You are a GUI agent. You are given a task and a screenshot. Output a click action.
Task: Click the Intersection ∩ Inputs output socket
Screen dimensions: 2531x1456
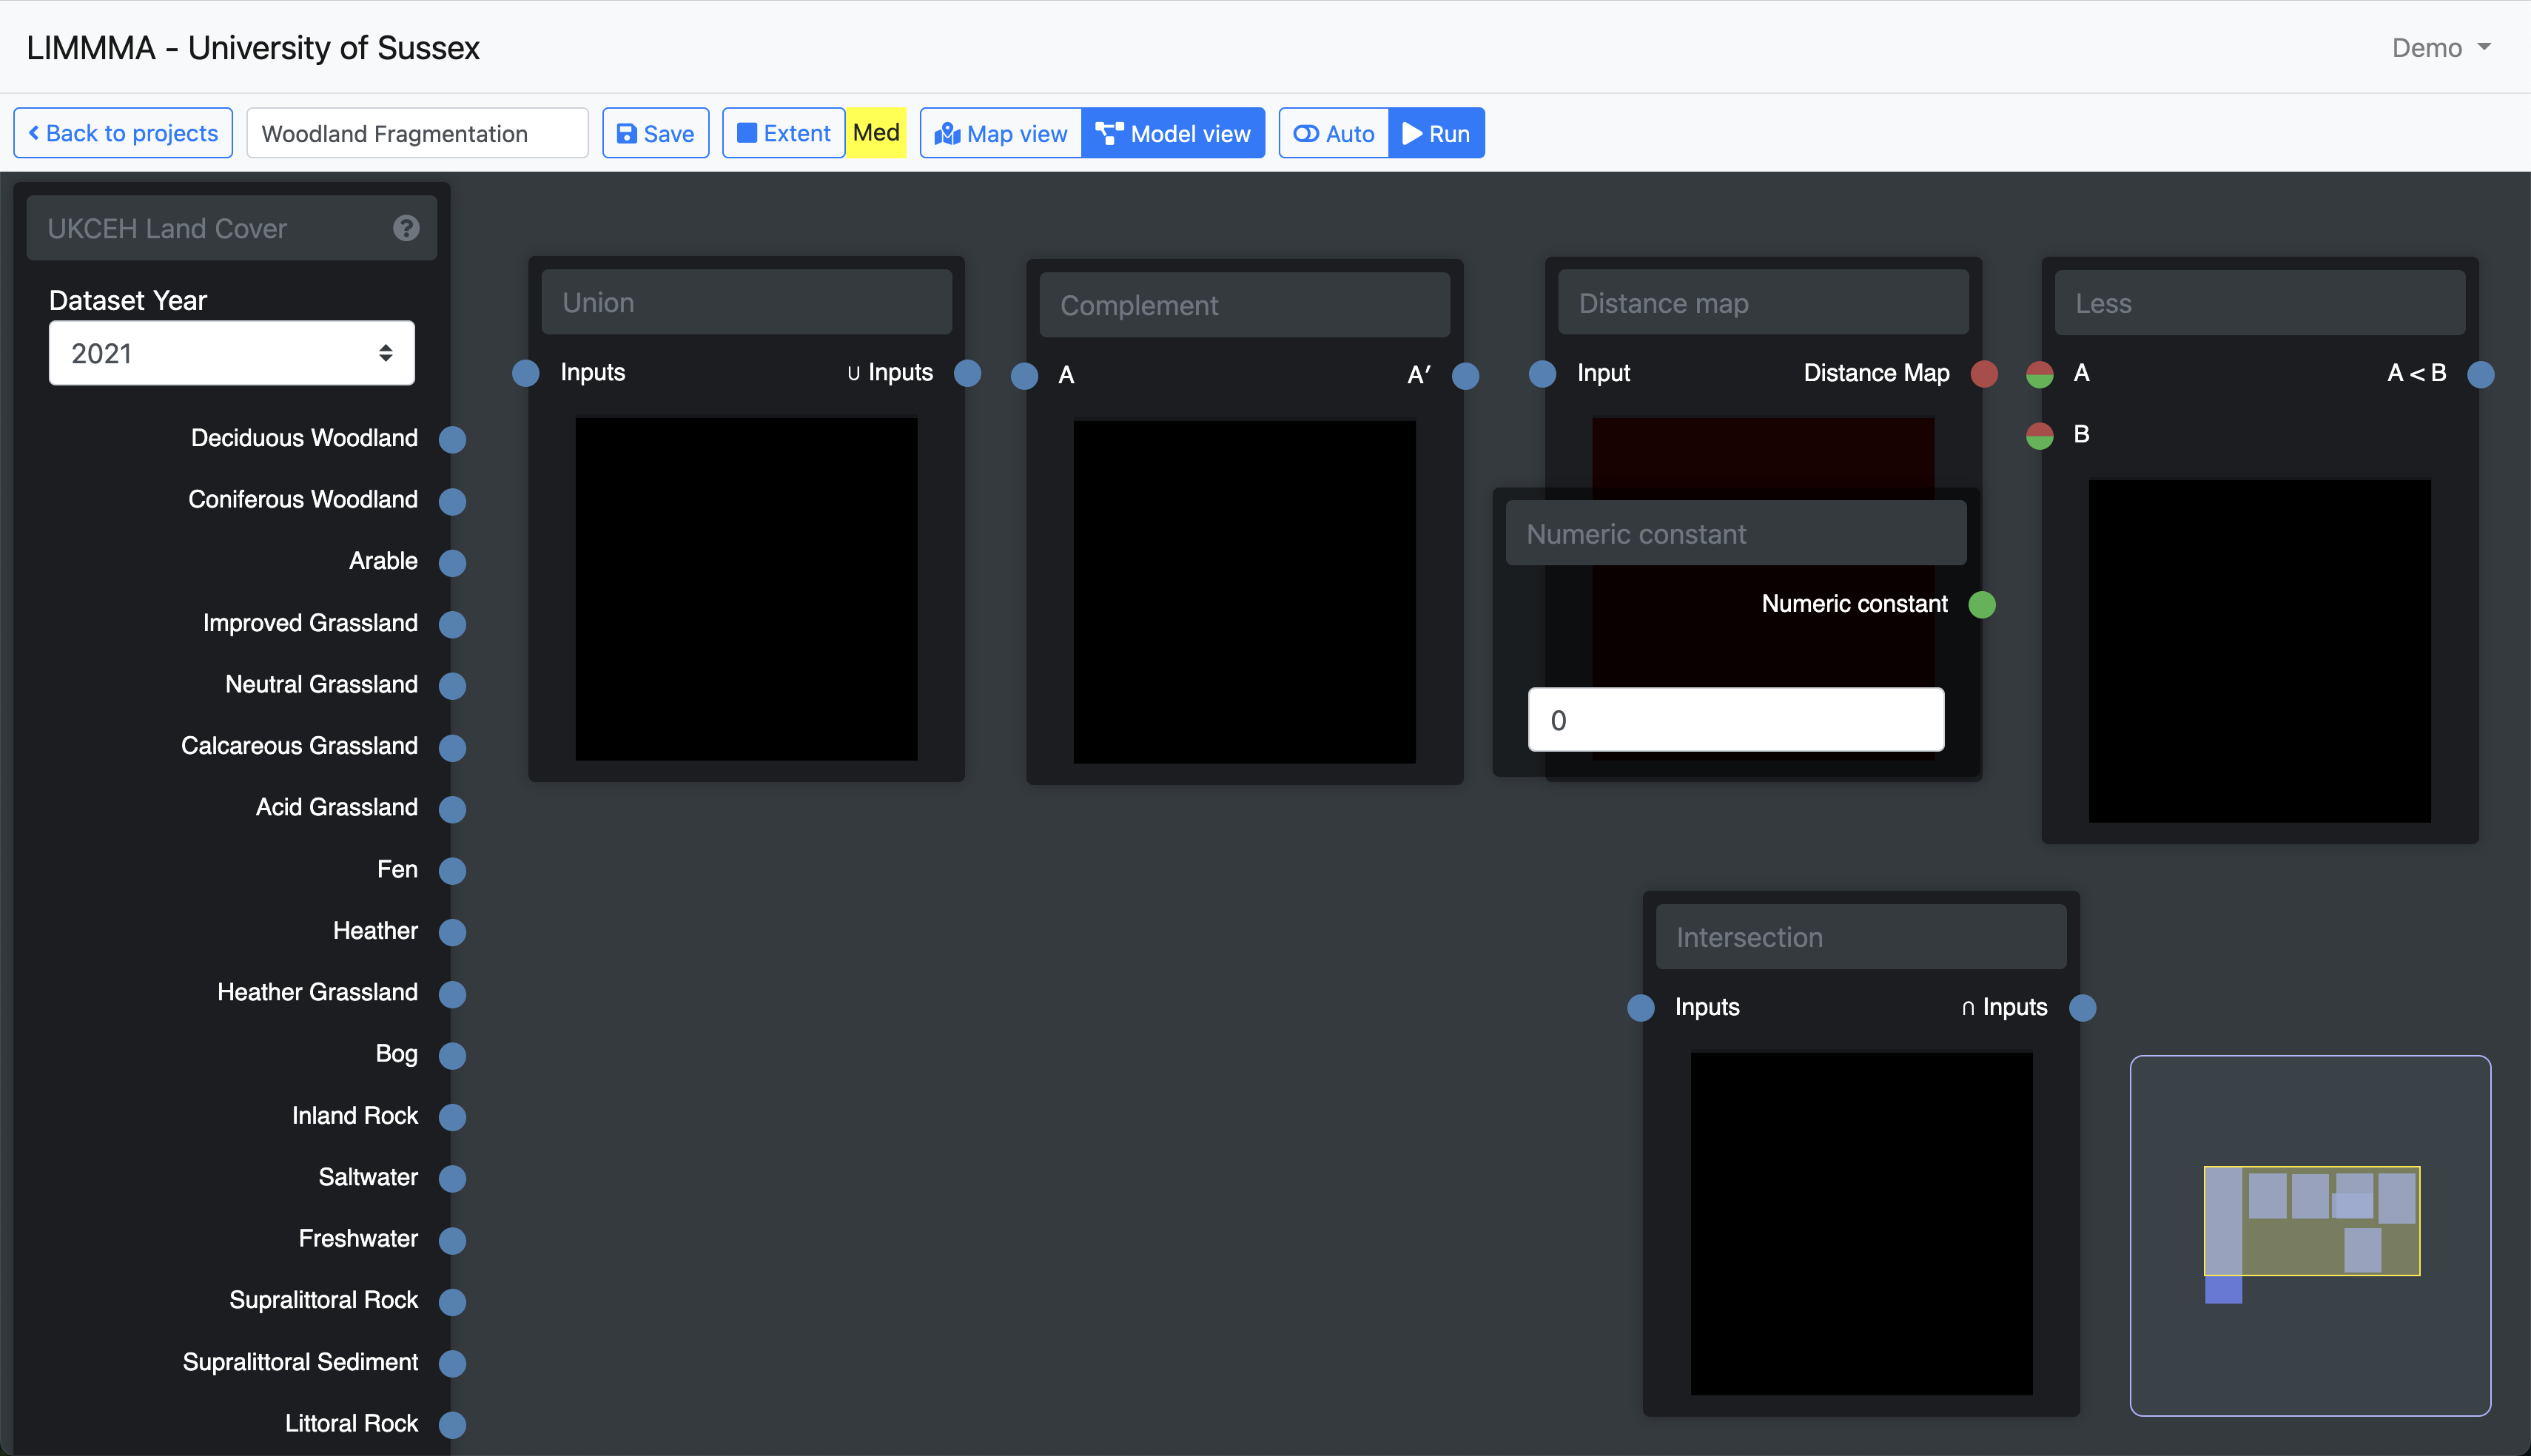click(2083, 1008)
